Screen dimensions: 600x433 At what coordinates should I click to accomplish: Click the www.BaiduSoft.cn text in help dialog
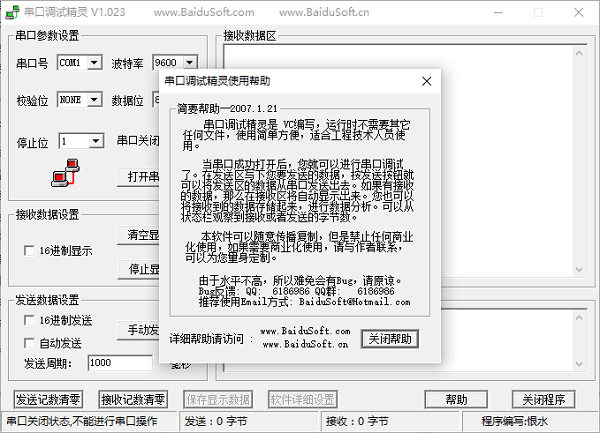click(305, 344)
